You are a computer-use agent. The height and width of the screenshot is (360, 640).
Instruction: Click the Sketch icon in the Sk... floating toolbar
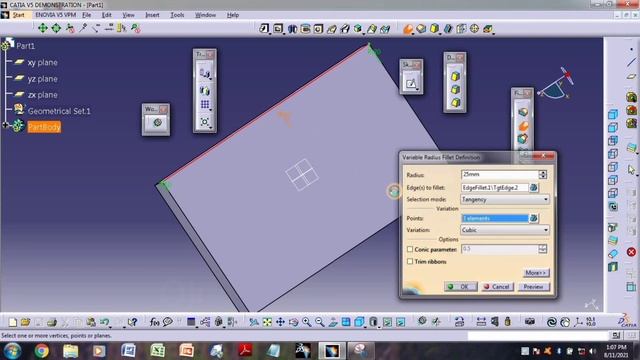tap(411, 84)
